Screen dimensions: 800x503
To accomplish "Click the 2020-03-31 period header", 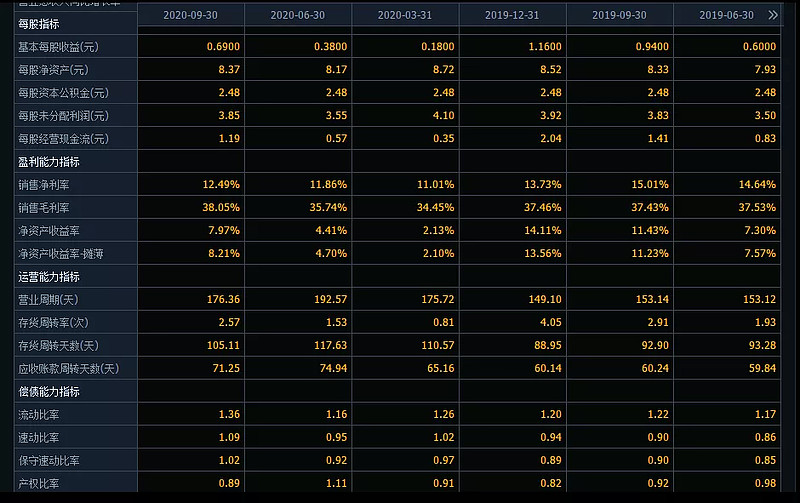I will (x=405, y=16).
